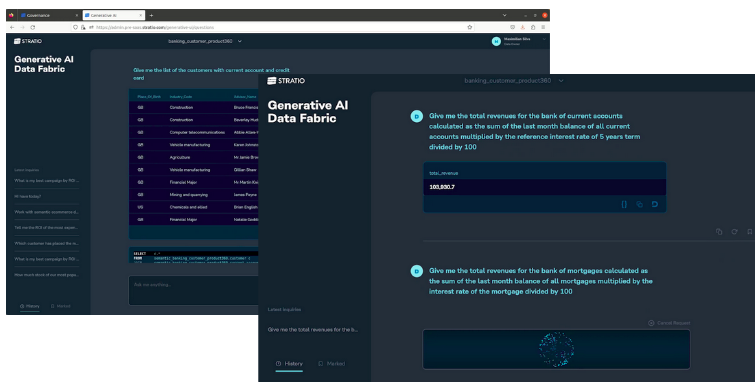Click the avatar beside the current accounts question
This screenshot has width=755, height=384.
[x=417, y=116]
